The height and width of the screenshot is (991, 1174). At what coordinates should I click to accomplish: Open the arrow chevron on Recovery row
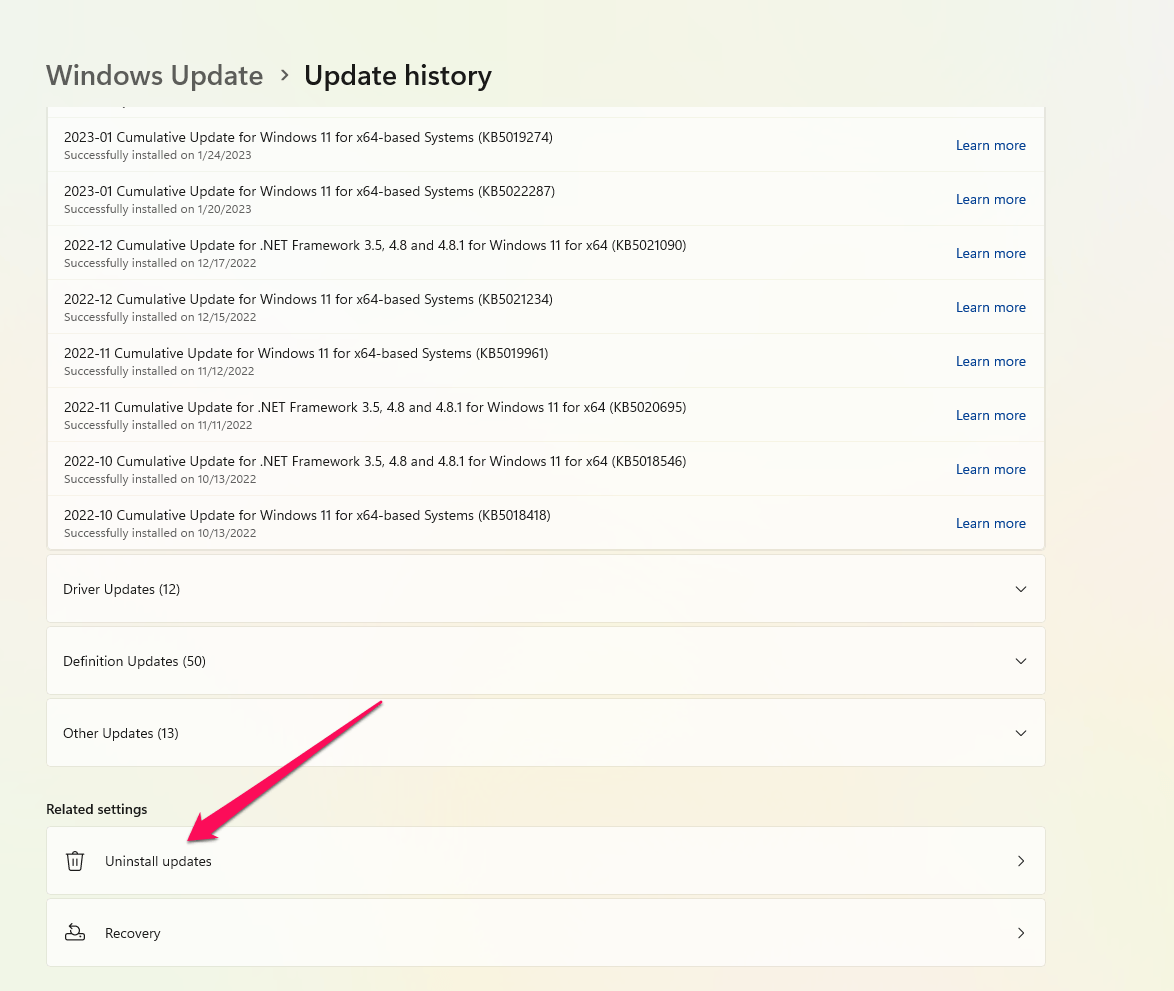1021,933
